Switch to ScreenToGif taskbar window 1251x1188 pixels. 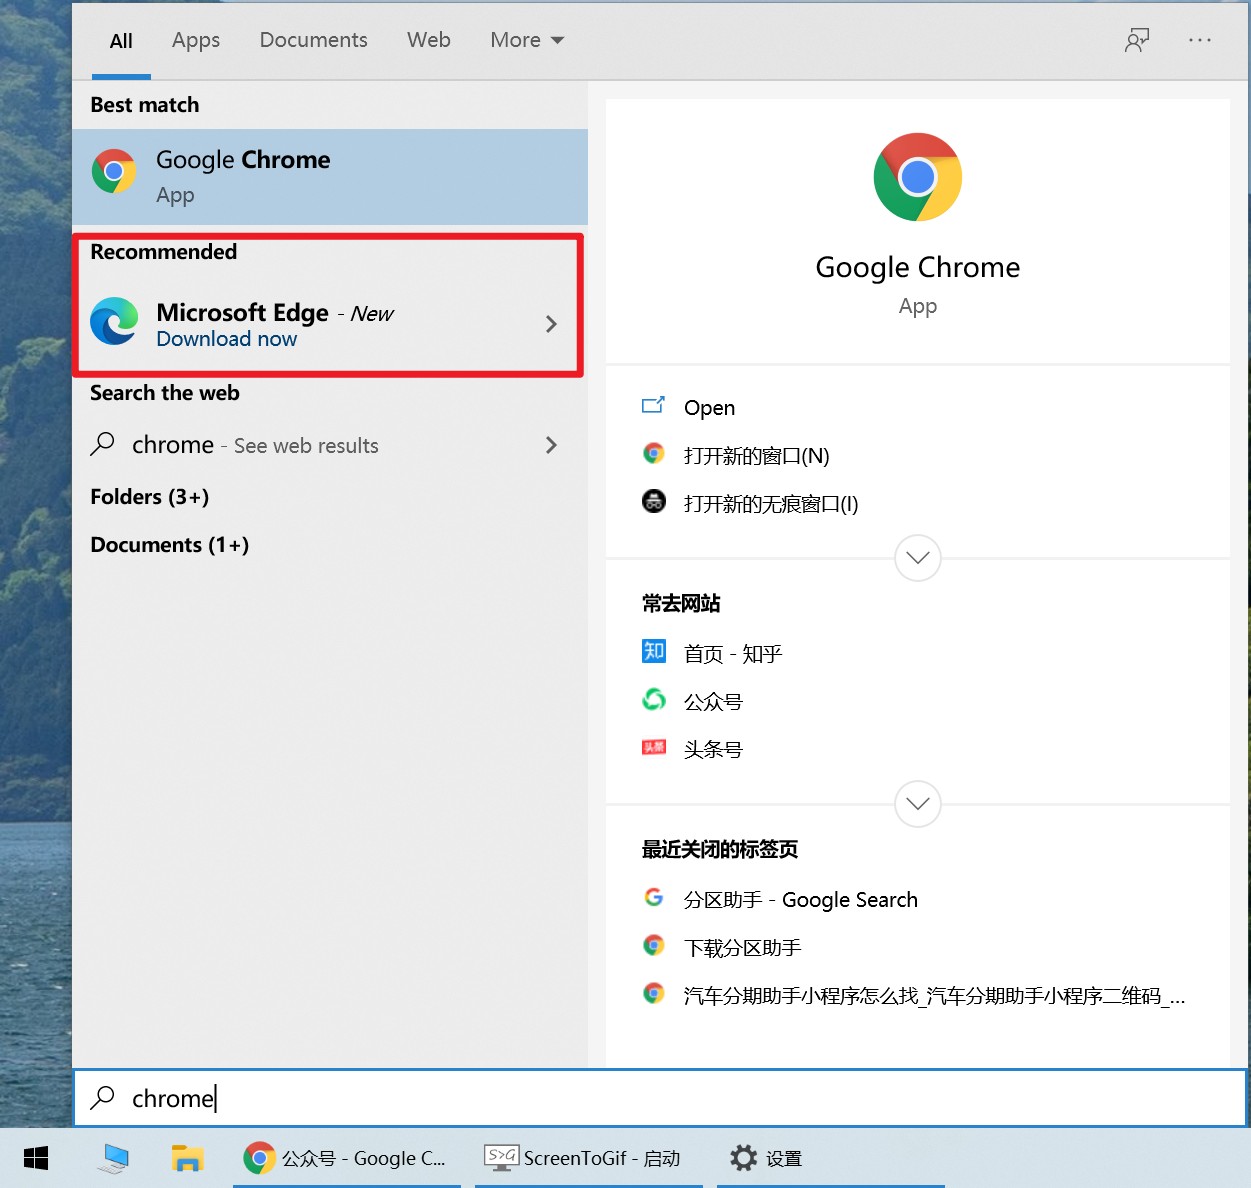[589, 1158]
